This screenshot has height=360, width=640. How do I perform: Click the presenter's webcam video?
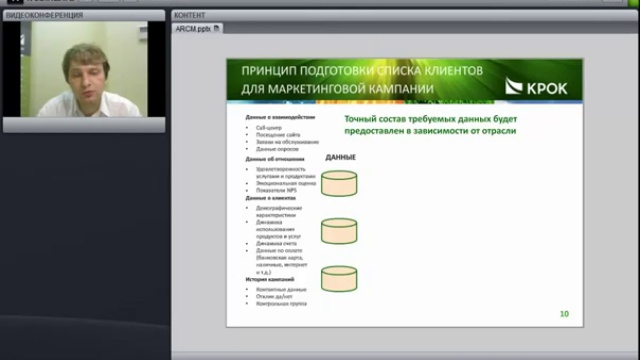click(84, 69)
